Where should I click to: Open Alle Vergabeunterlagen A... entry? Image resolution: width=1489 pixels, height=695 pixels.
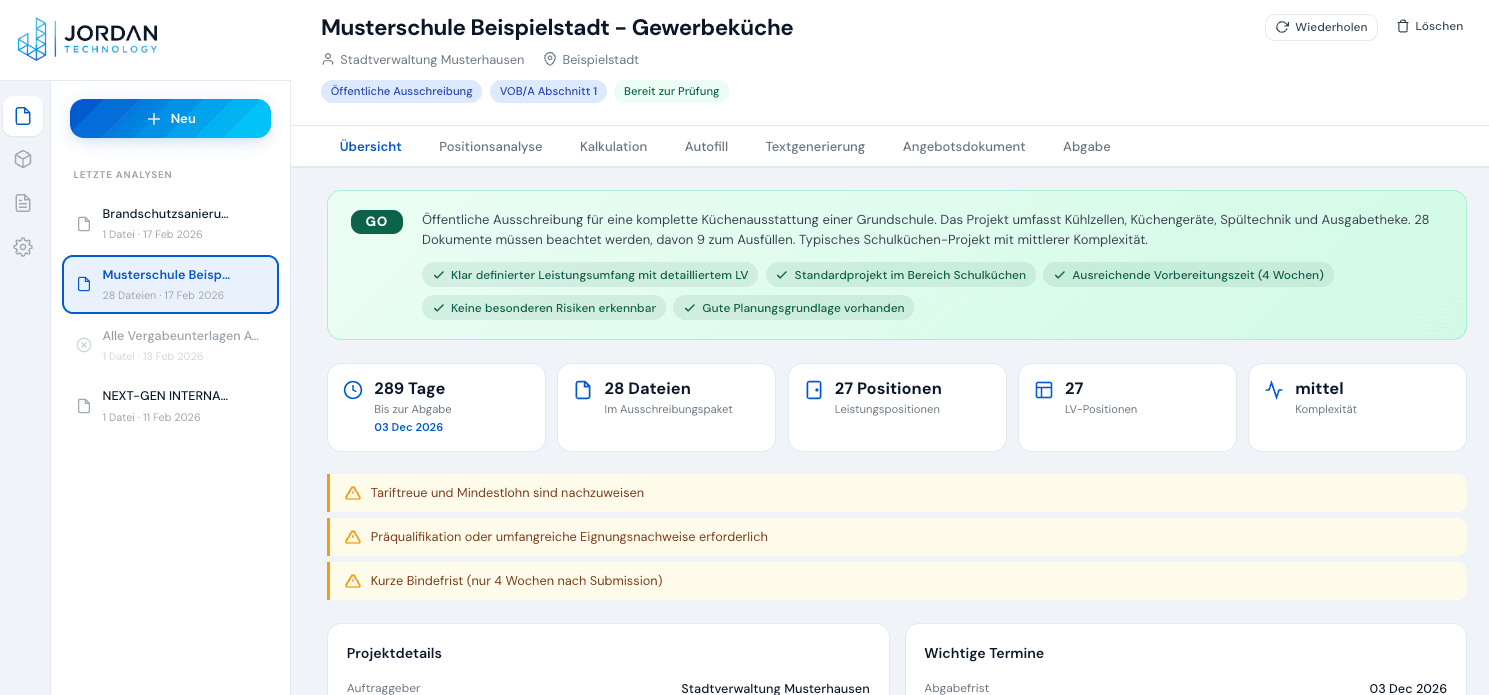[170, 345]
